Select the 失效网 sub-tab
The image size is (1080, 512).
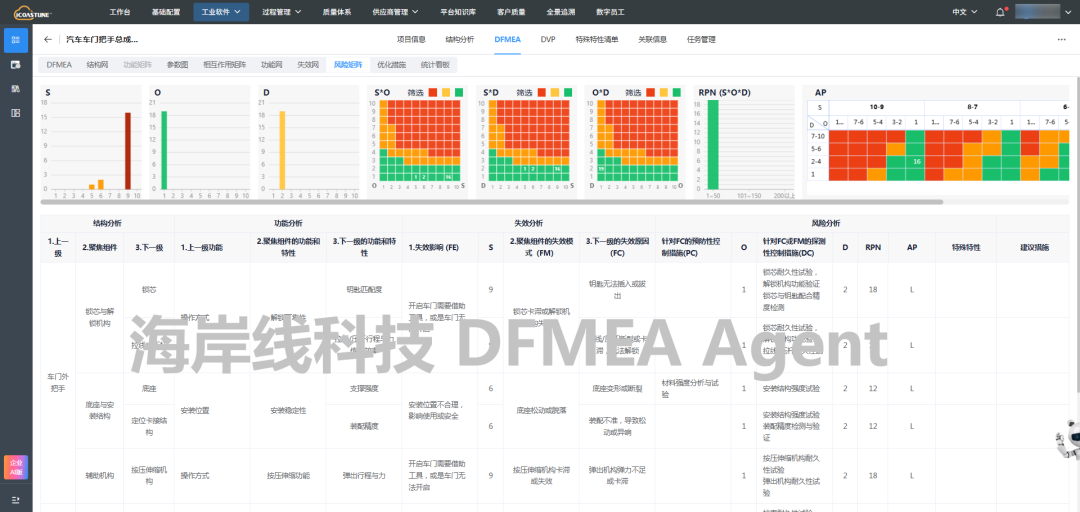[308, 65]
